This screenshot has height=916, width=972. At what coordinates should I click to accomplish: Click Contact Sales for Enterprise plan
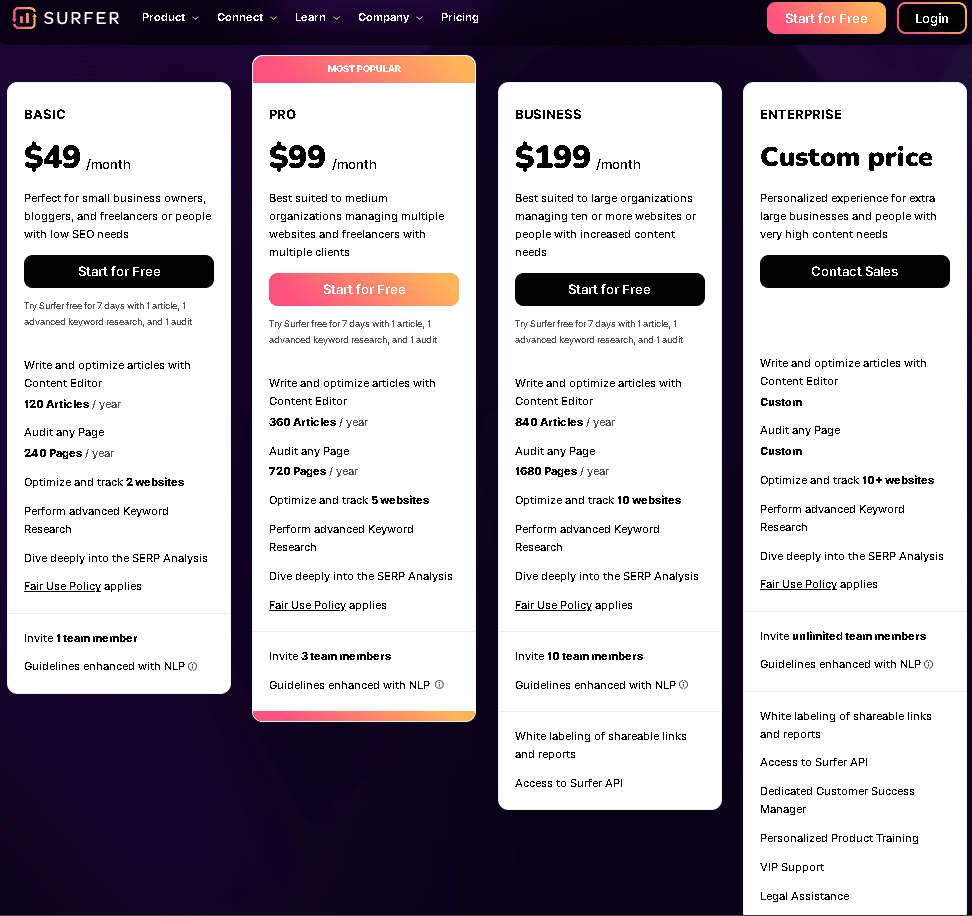point(854,271)
